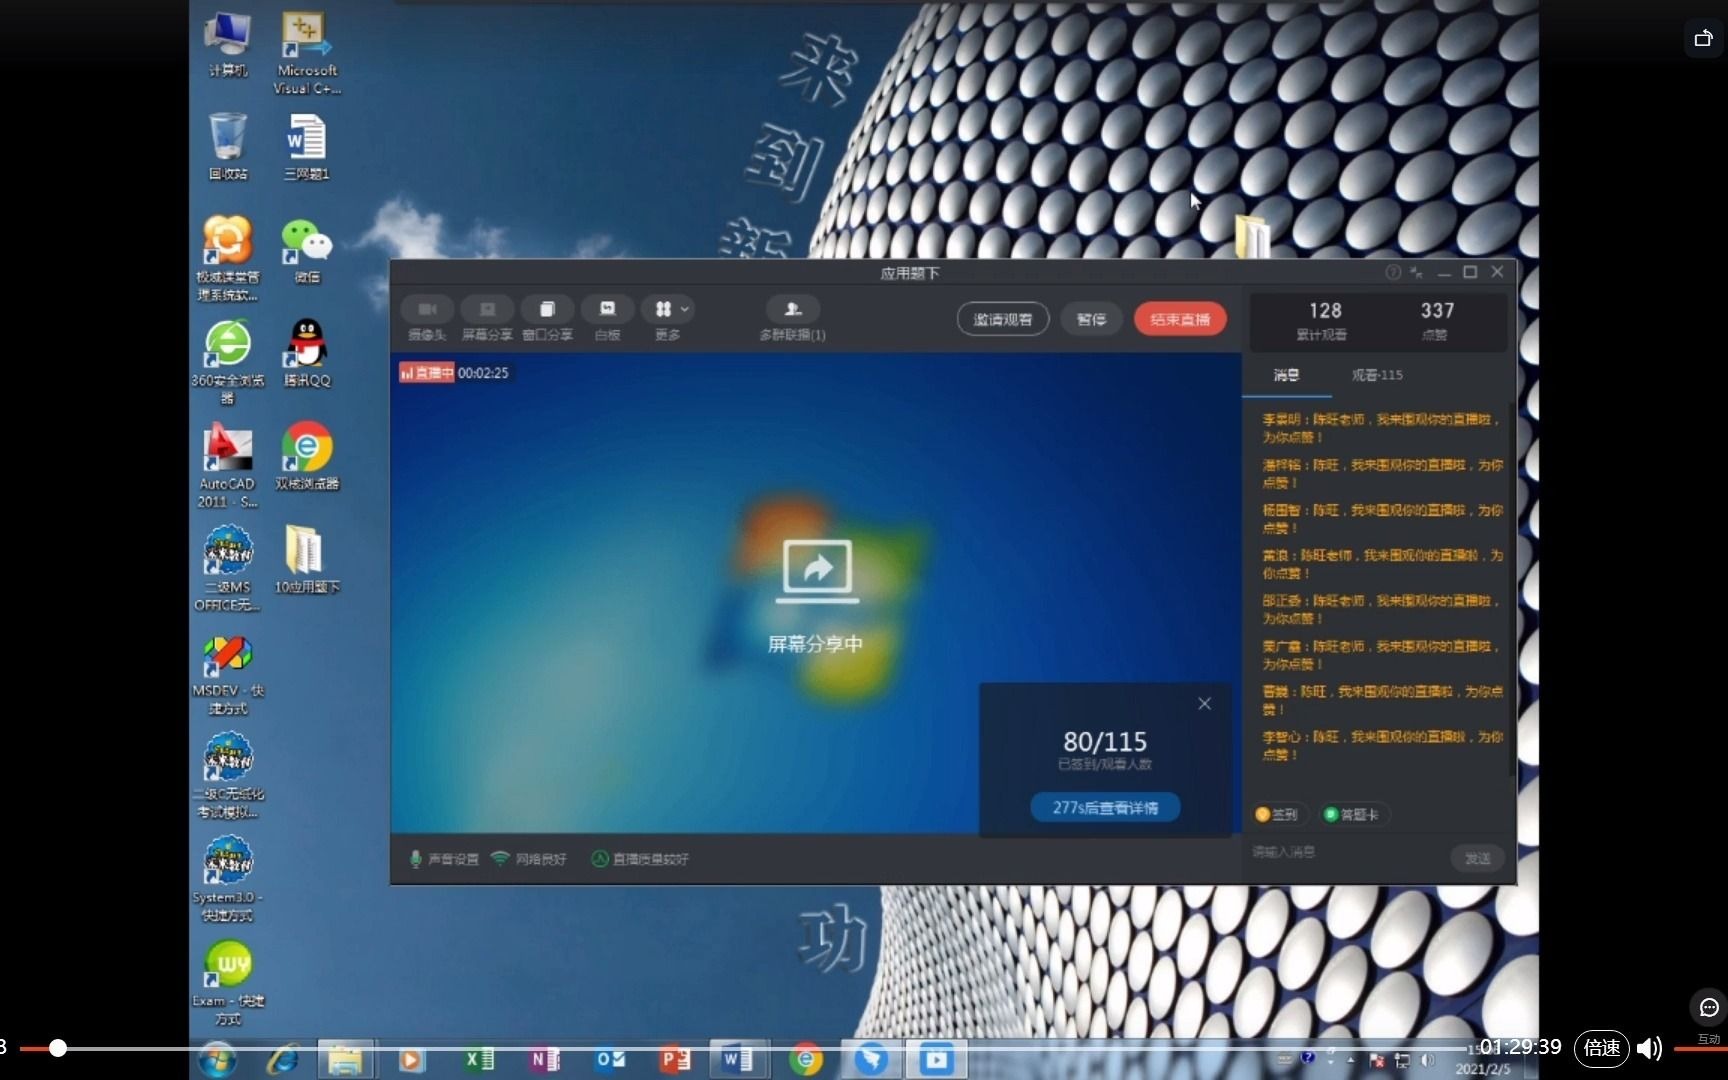The height and width of the screenshot is (1080, 1728).
Task: Open Internet Explorer from taskbar
Action: tap(283, 1059)
